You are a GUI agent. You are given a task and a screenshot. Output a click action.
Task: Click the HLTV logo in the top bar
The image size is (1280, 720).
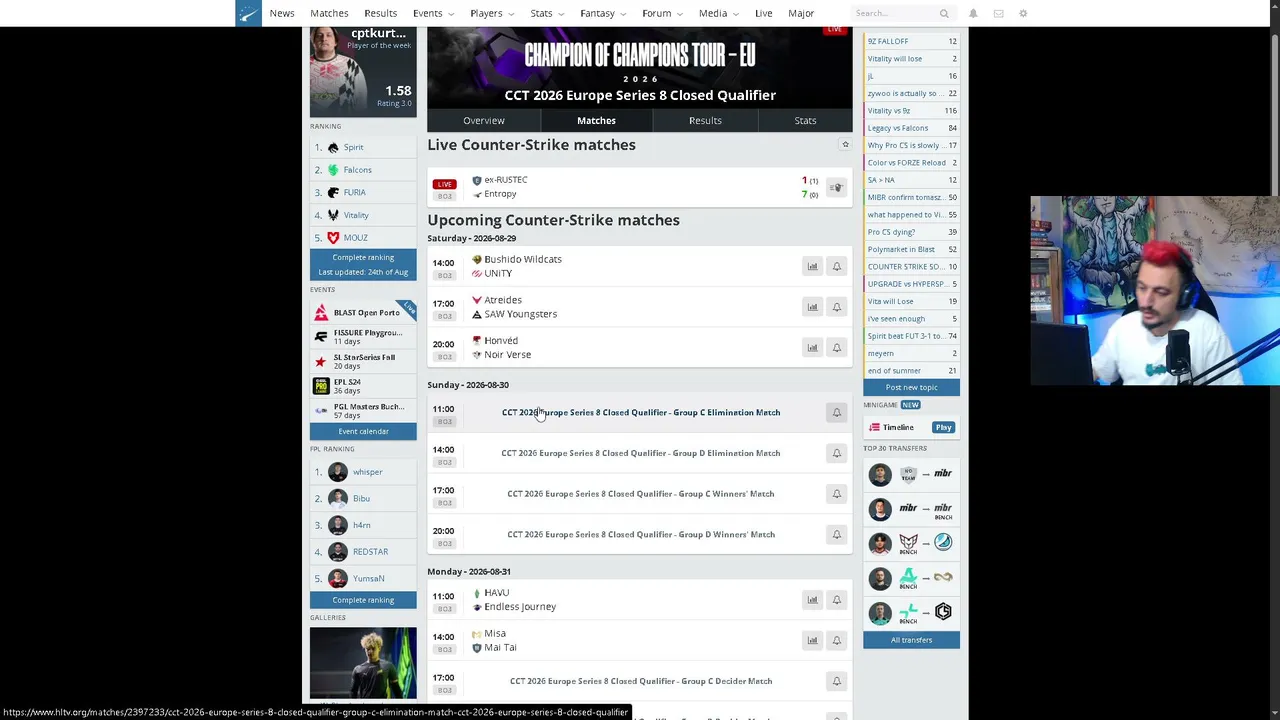pos(248,13)
